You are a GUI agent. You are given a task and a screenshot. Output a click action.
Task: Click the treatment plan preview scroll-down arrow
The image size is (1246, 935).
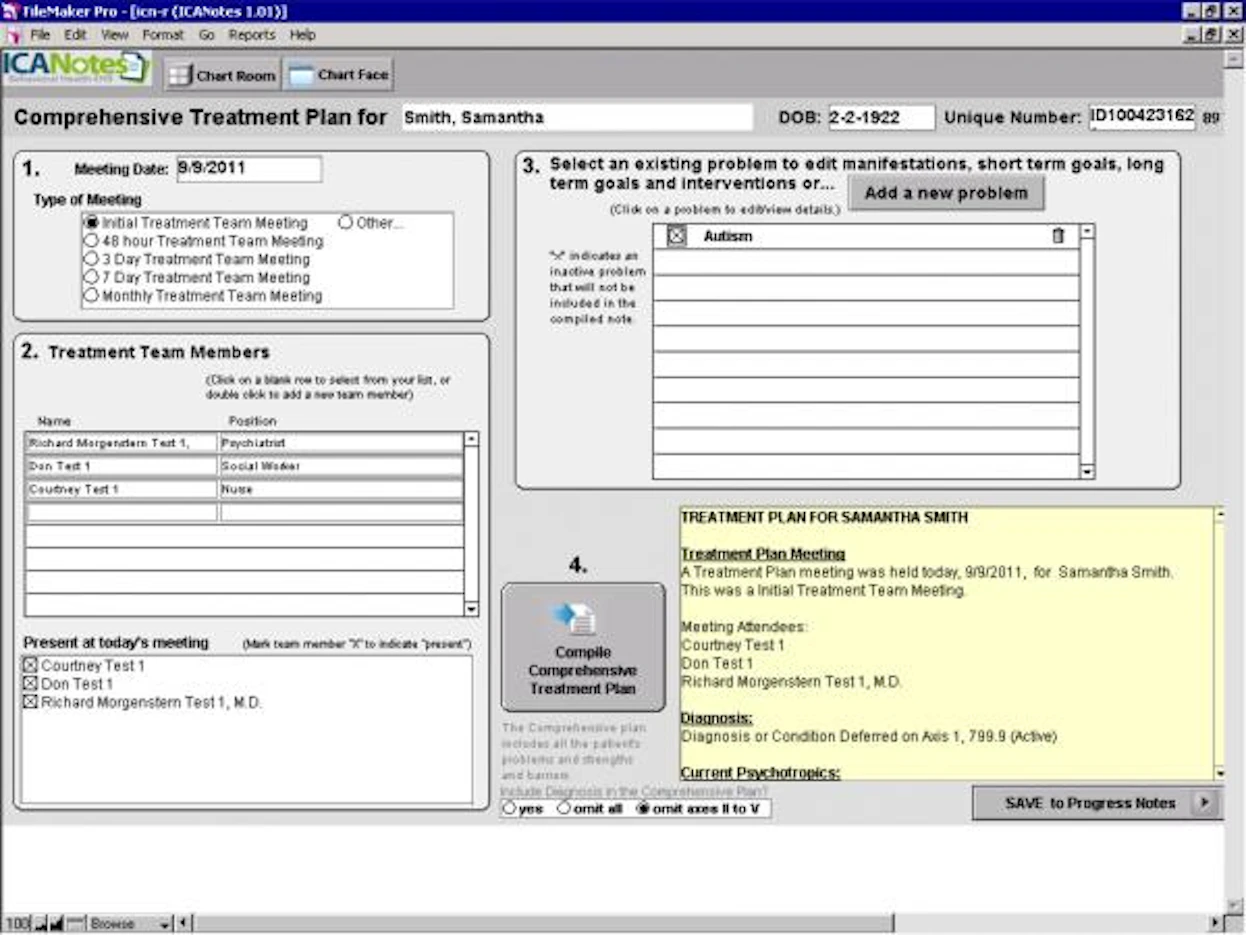pos(1219,773)
